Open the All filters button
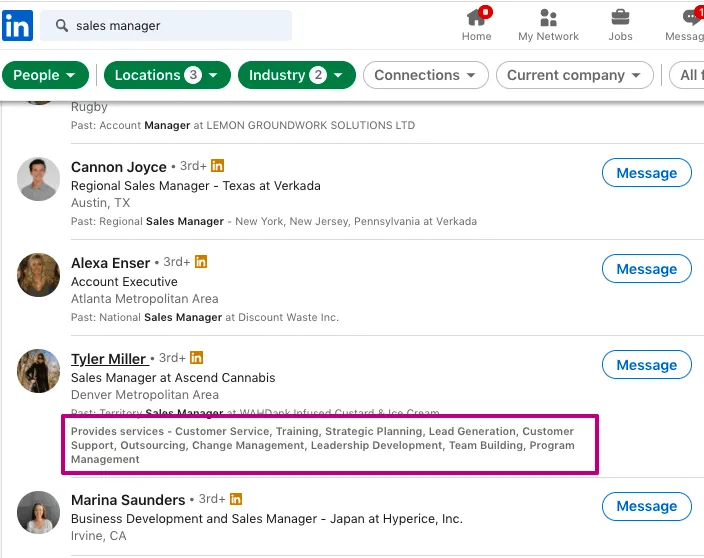 pyautogui.click(x=687, y=75)
